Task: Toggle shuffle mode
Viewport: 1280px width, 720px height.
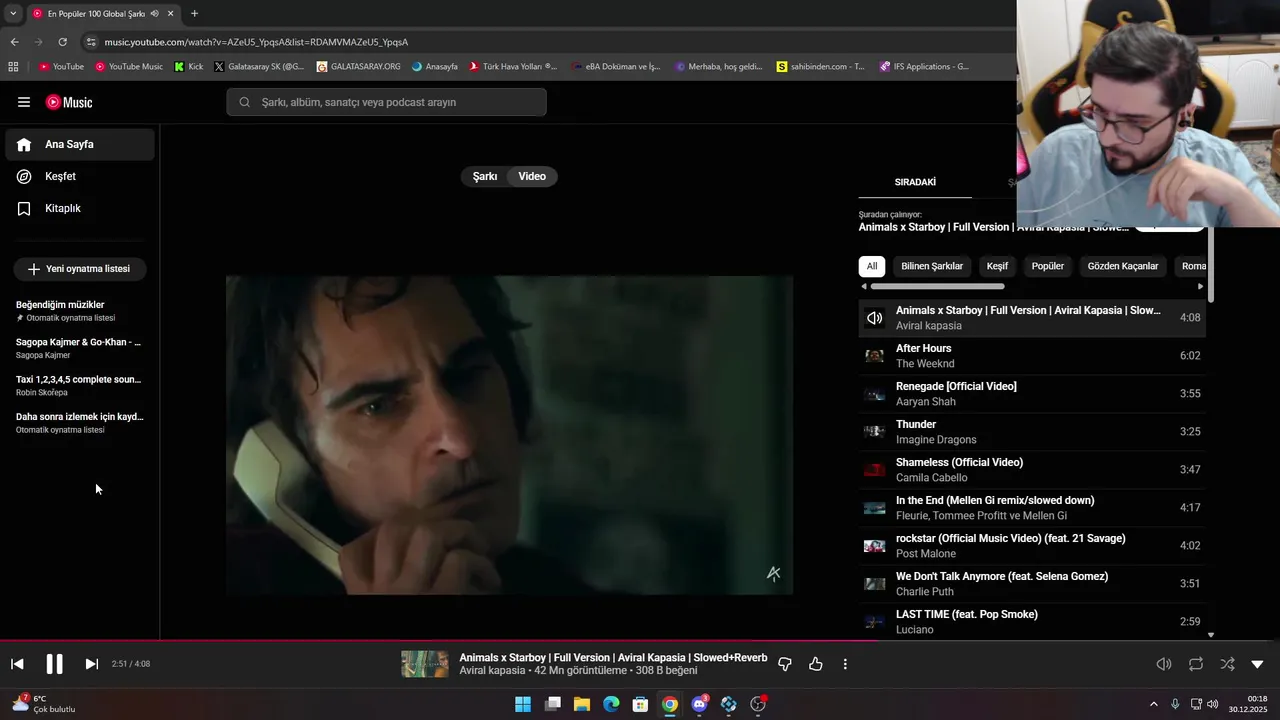Action: pyautogui.click(x=1227, y=664)
